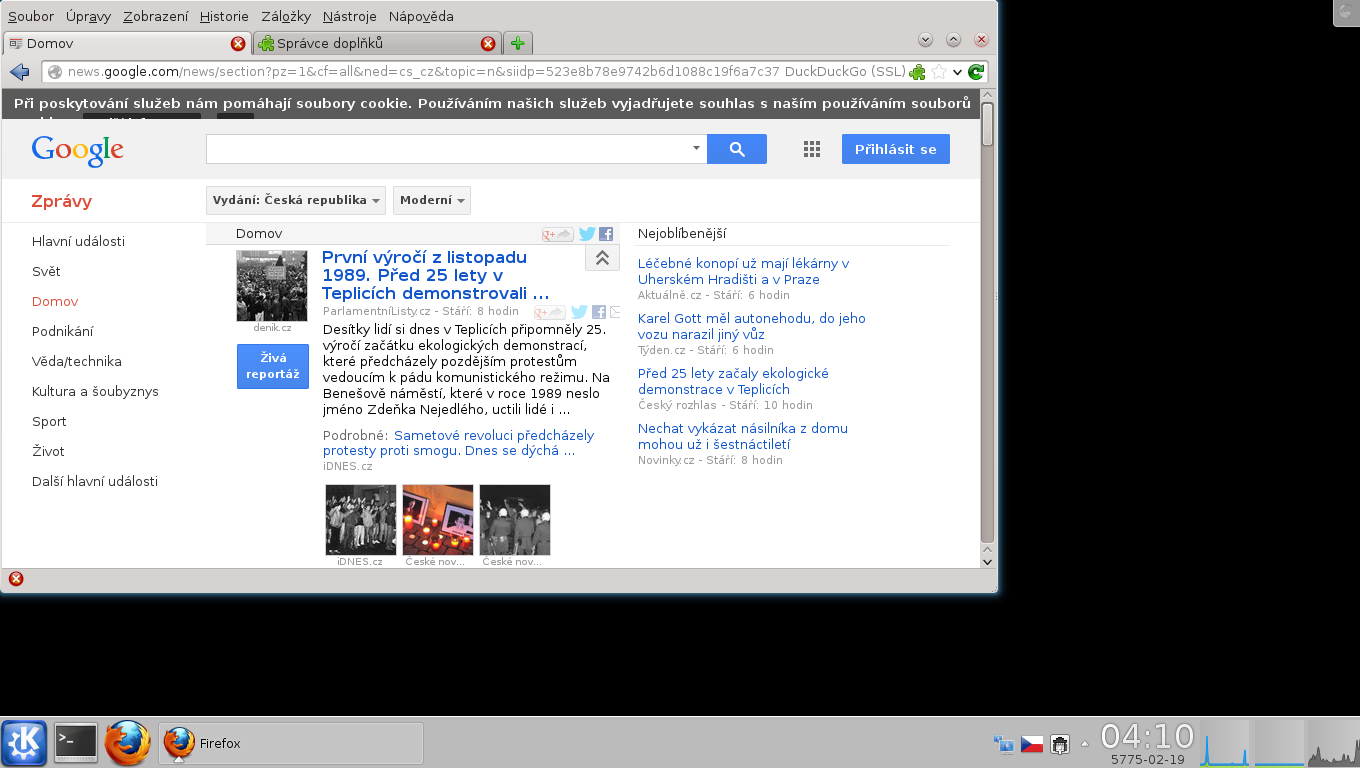Select Věda/technika section in sidebar

pos(77,361)
